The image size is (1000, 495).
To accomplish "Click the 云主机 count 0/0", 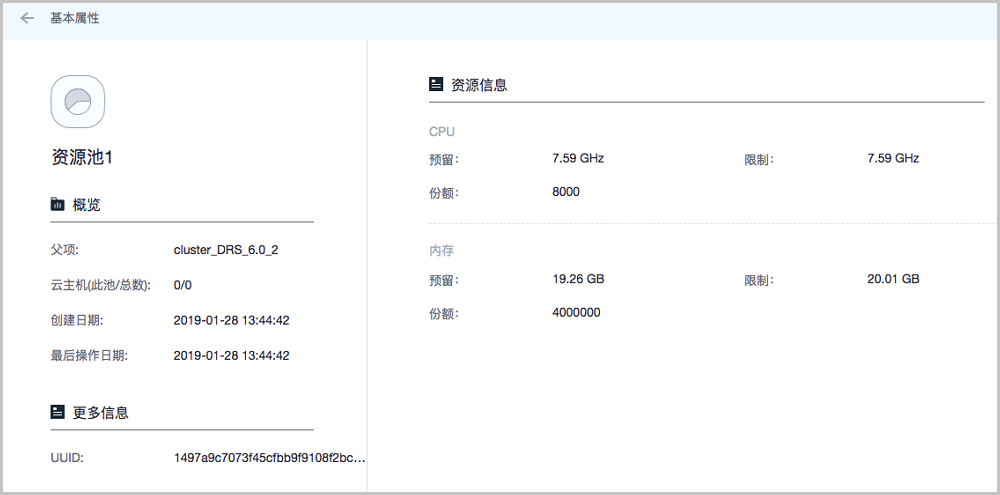I will pos(183,285).
